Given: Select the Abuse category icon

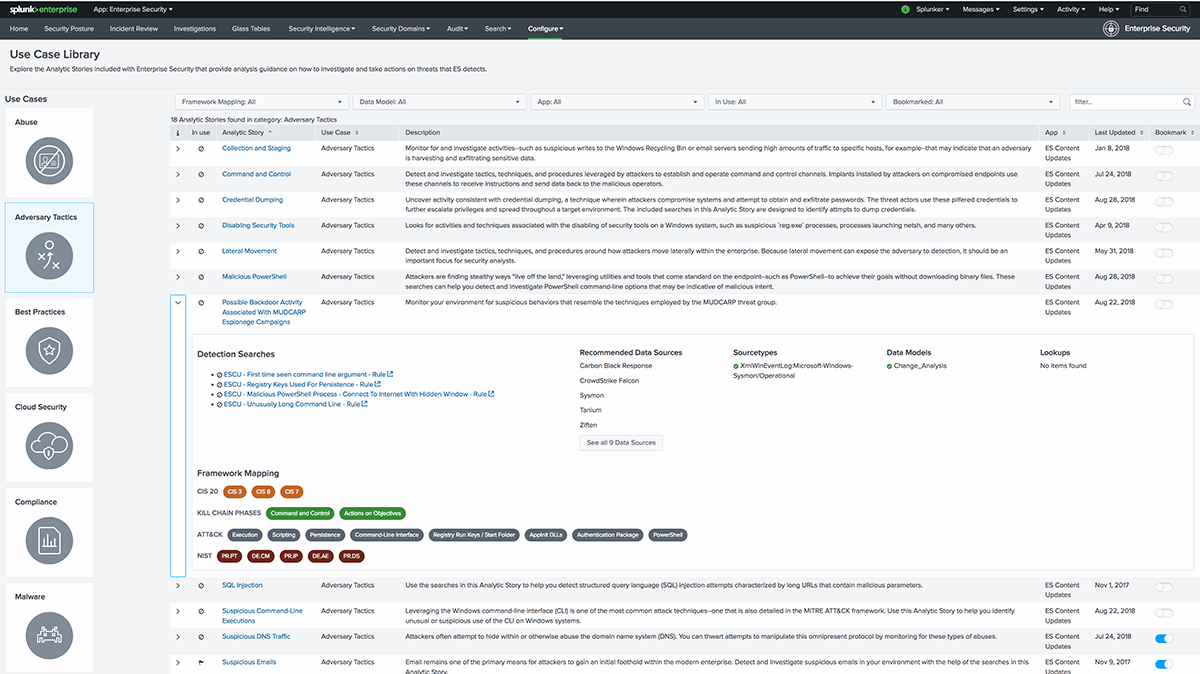Looking at the screenshot, I should tap(47, 160).
